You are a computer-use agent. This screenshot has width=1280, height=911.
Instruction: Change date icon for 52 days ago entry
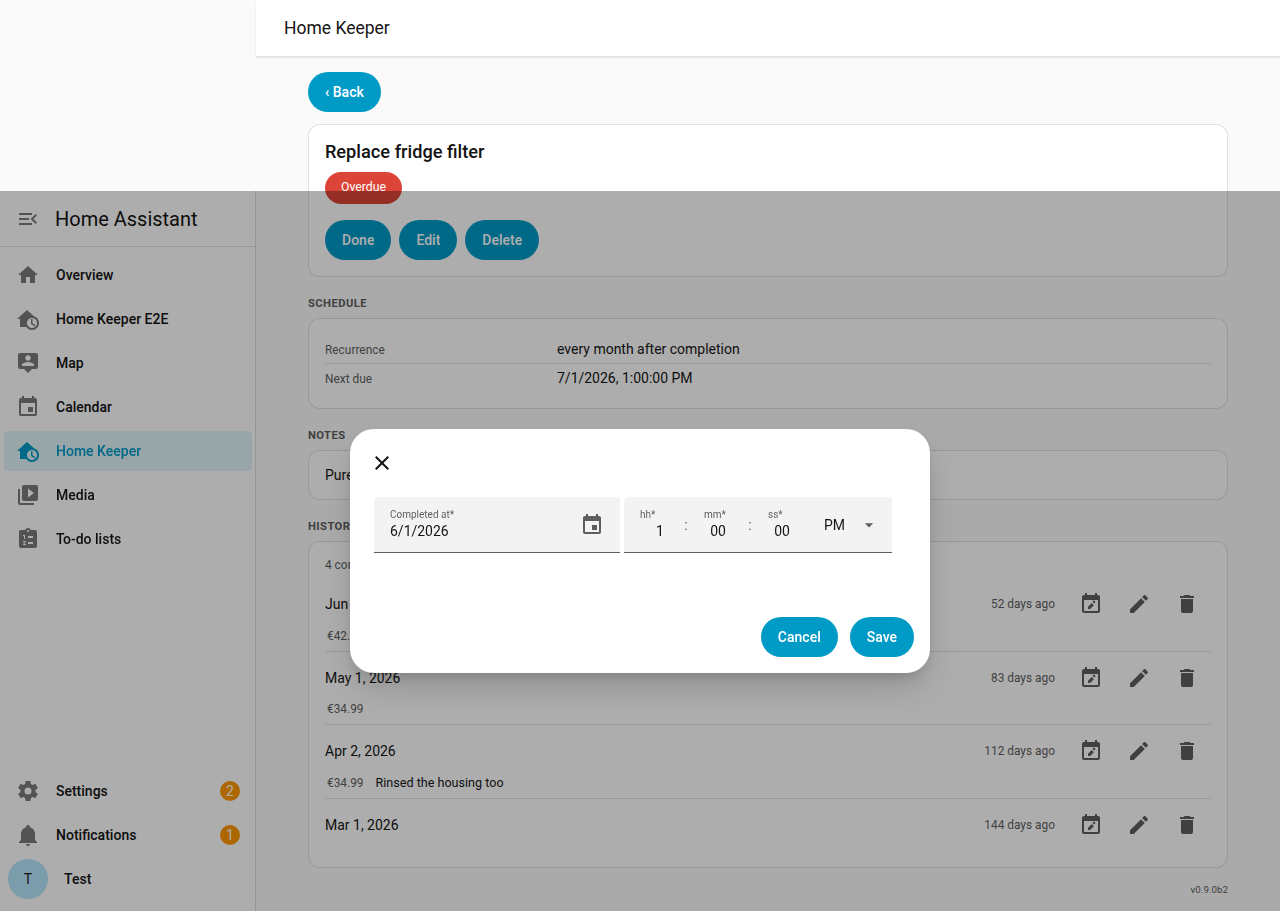[1091, 604]
